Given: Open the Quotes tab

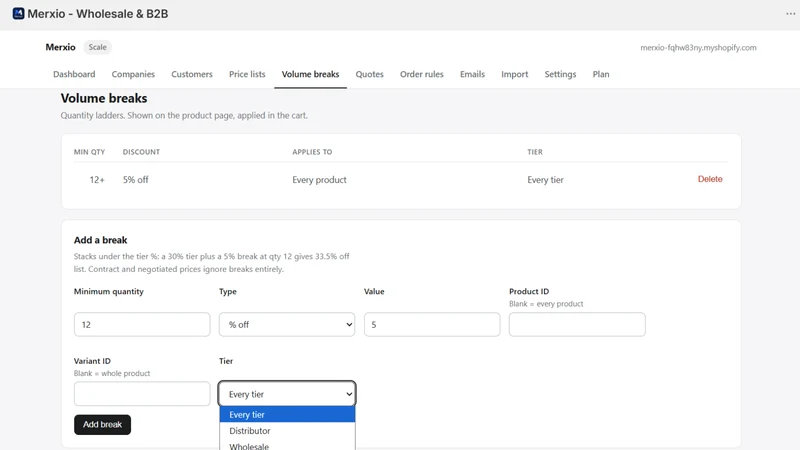Looking at the screenshot, I should tap(369, 74).
